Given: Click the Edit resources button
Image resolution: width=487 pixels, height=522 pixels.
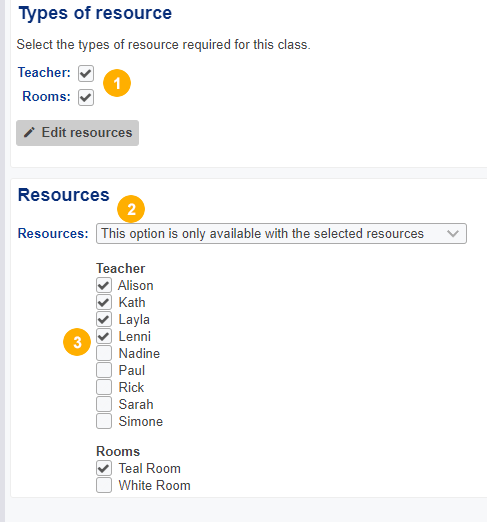Looking at the screenshot, I should tap(77, 133).
